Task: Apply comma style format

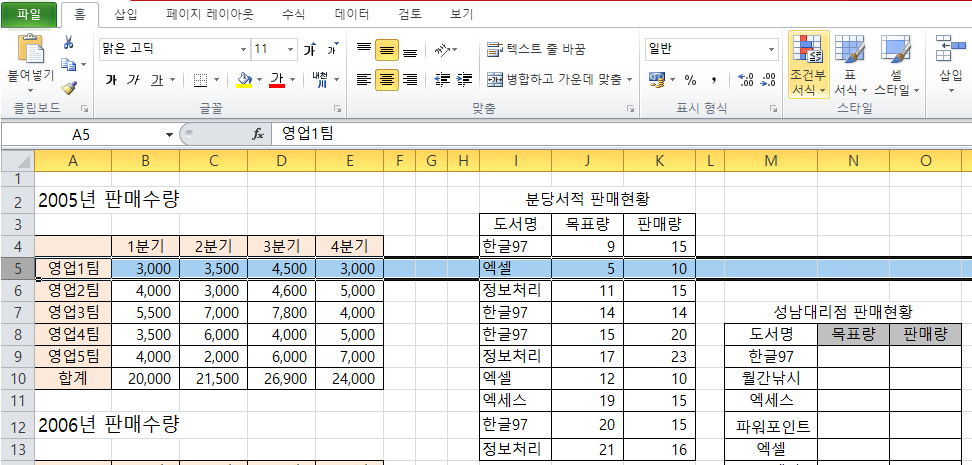Action: pos(714,80)
